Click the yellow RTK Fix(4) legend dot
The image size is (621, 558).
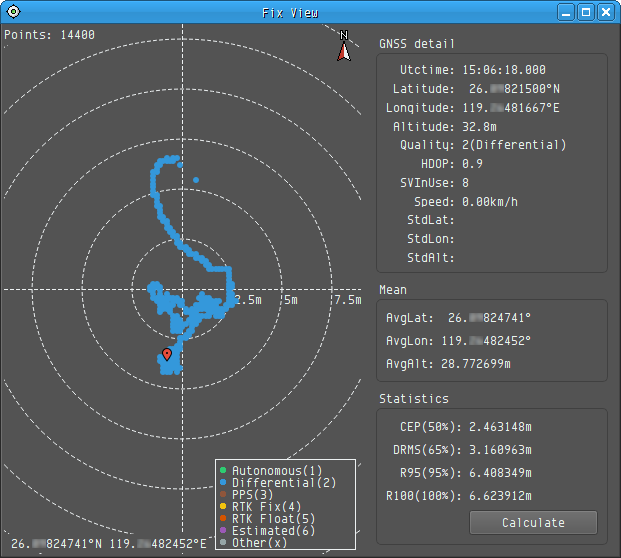pyautogui.click(x=223, y=506)
